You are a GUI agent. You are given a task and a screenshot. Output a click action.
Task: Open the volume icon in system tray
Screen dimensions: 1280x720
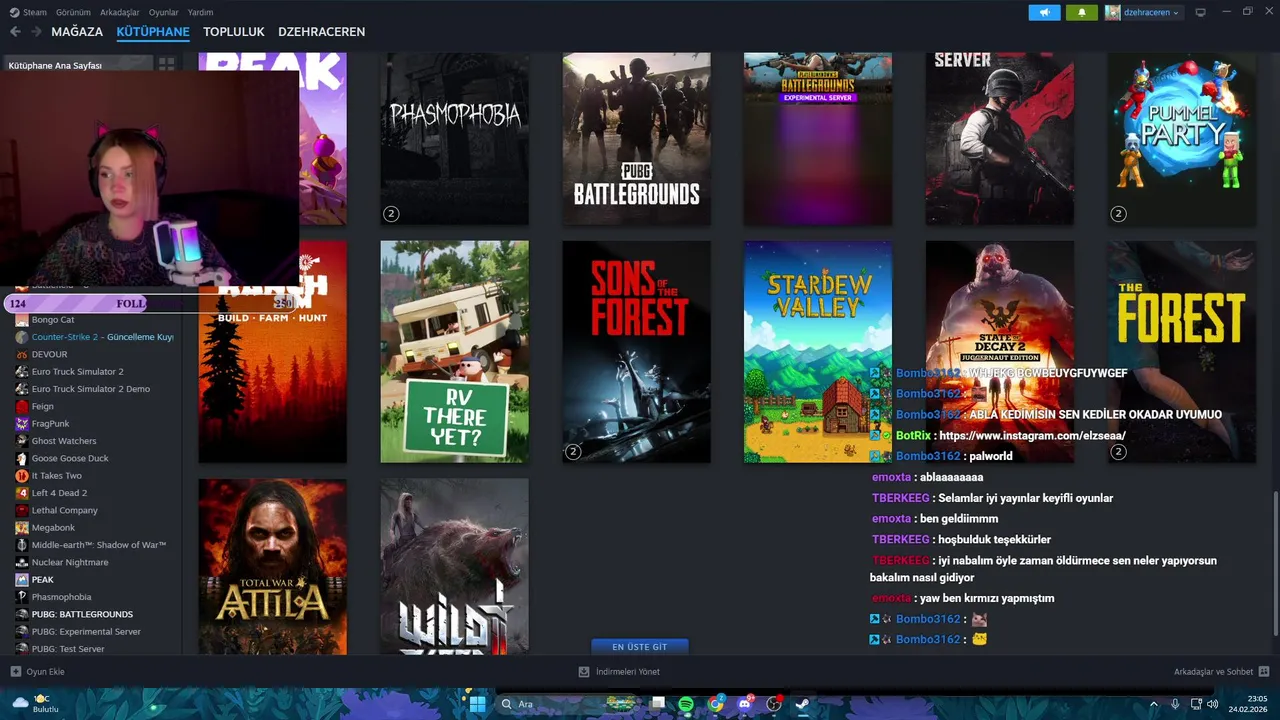tap(1213, 704)
